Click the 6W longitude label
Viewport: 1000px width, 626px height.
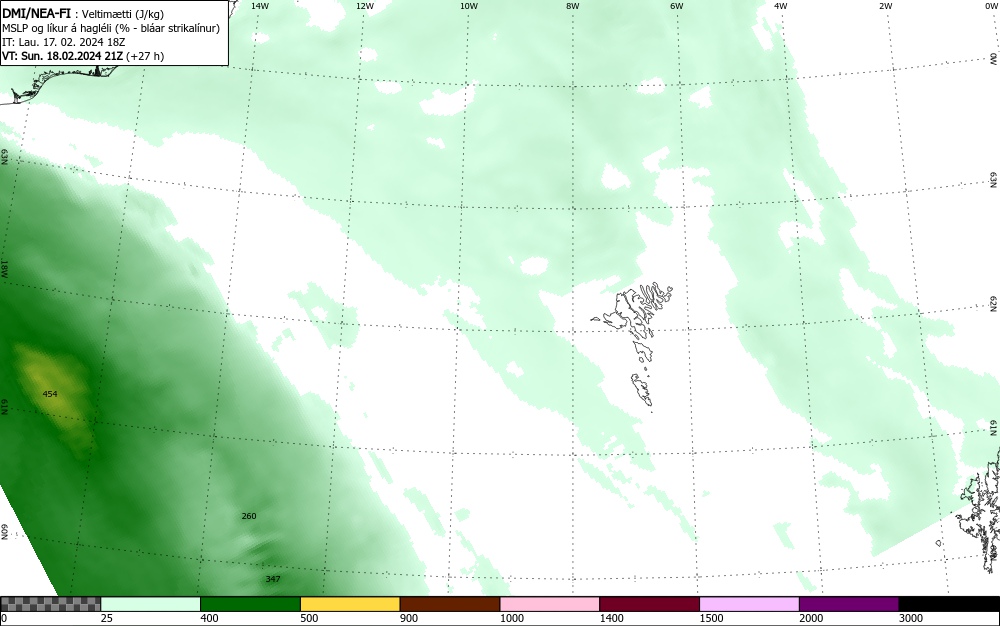tap(677, 6)
